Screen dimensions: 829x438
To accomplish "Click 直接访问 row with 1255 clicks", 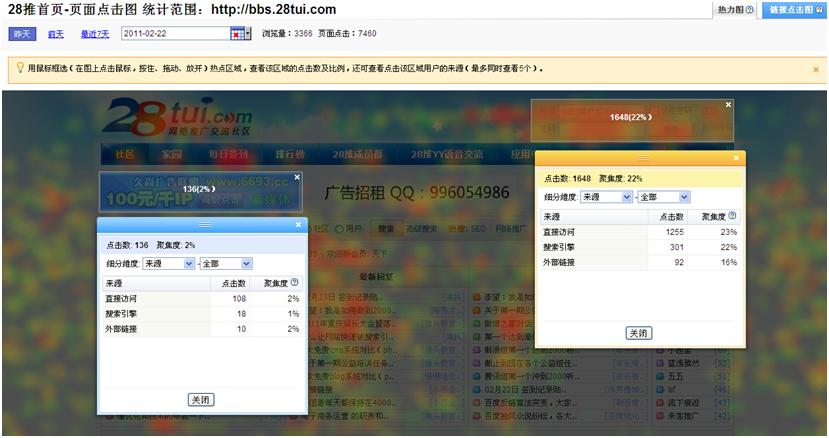I will [x=640, y=232].
